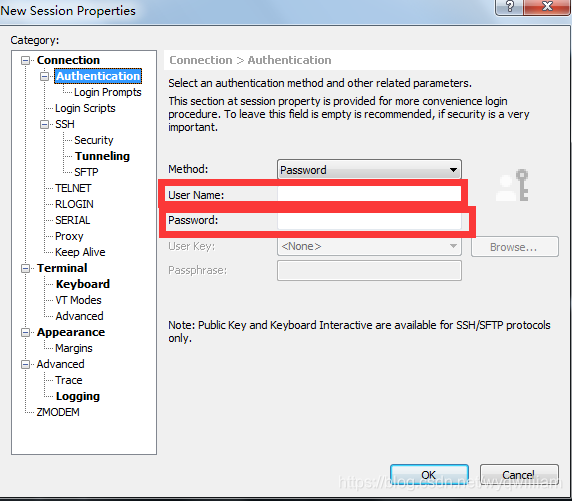Image resolution: width=572 pixels, height=501 pixels.
Task: Open Logging settings
Action: point(78,396)
